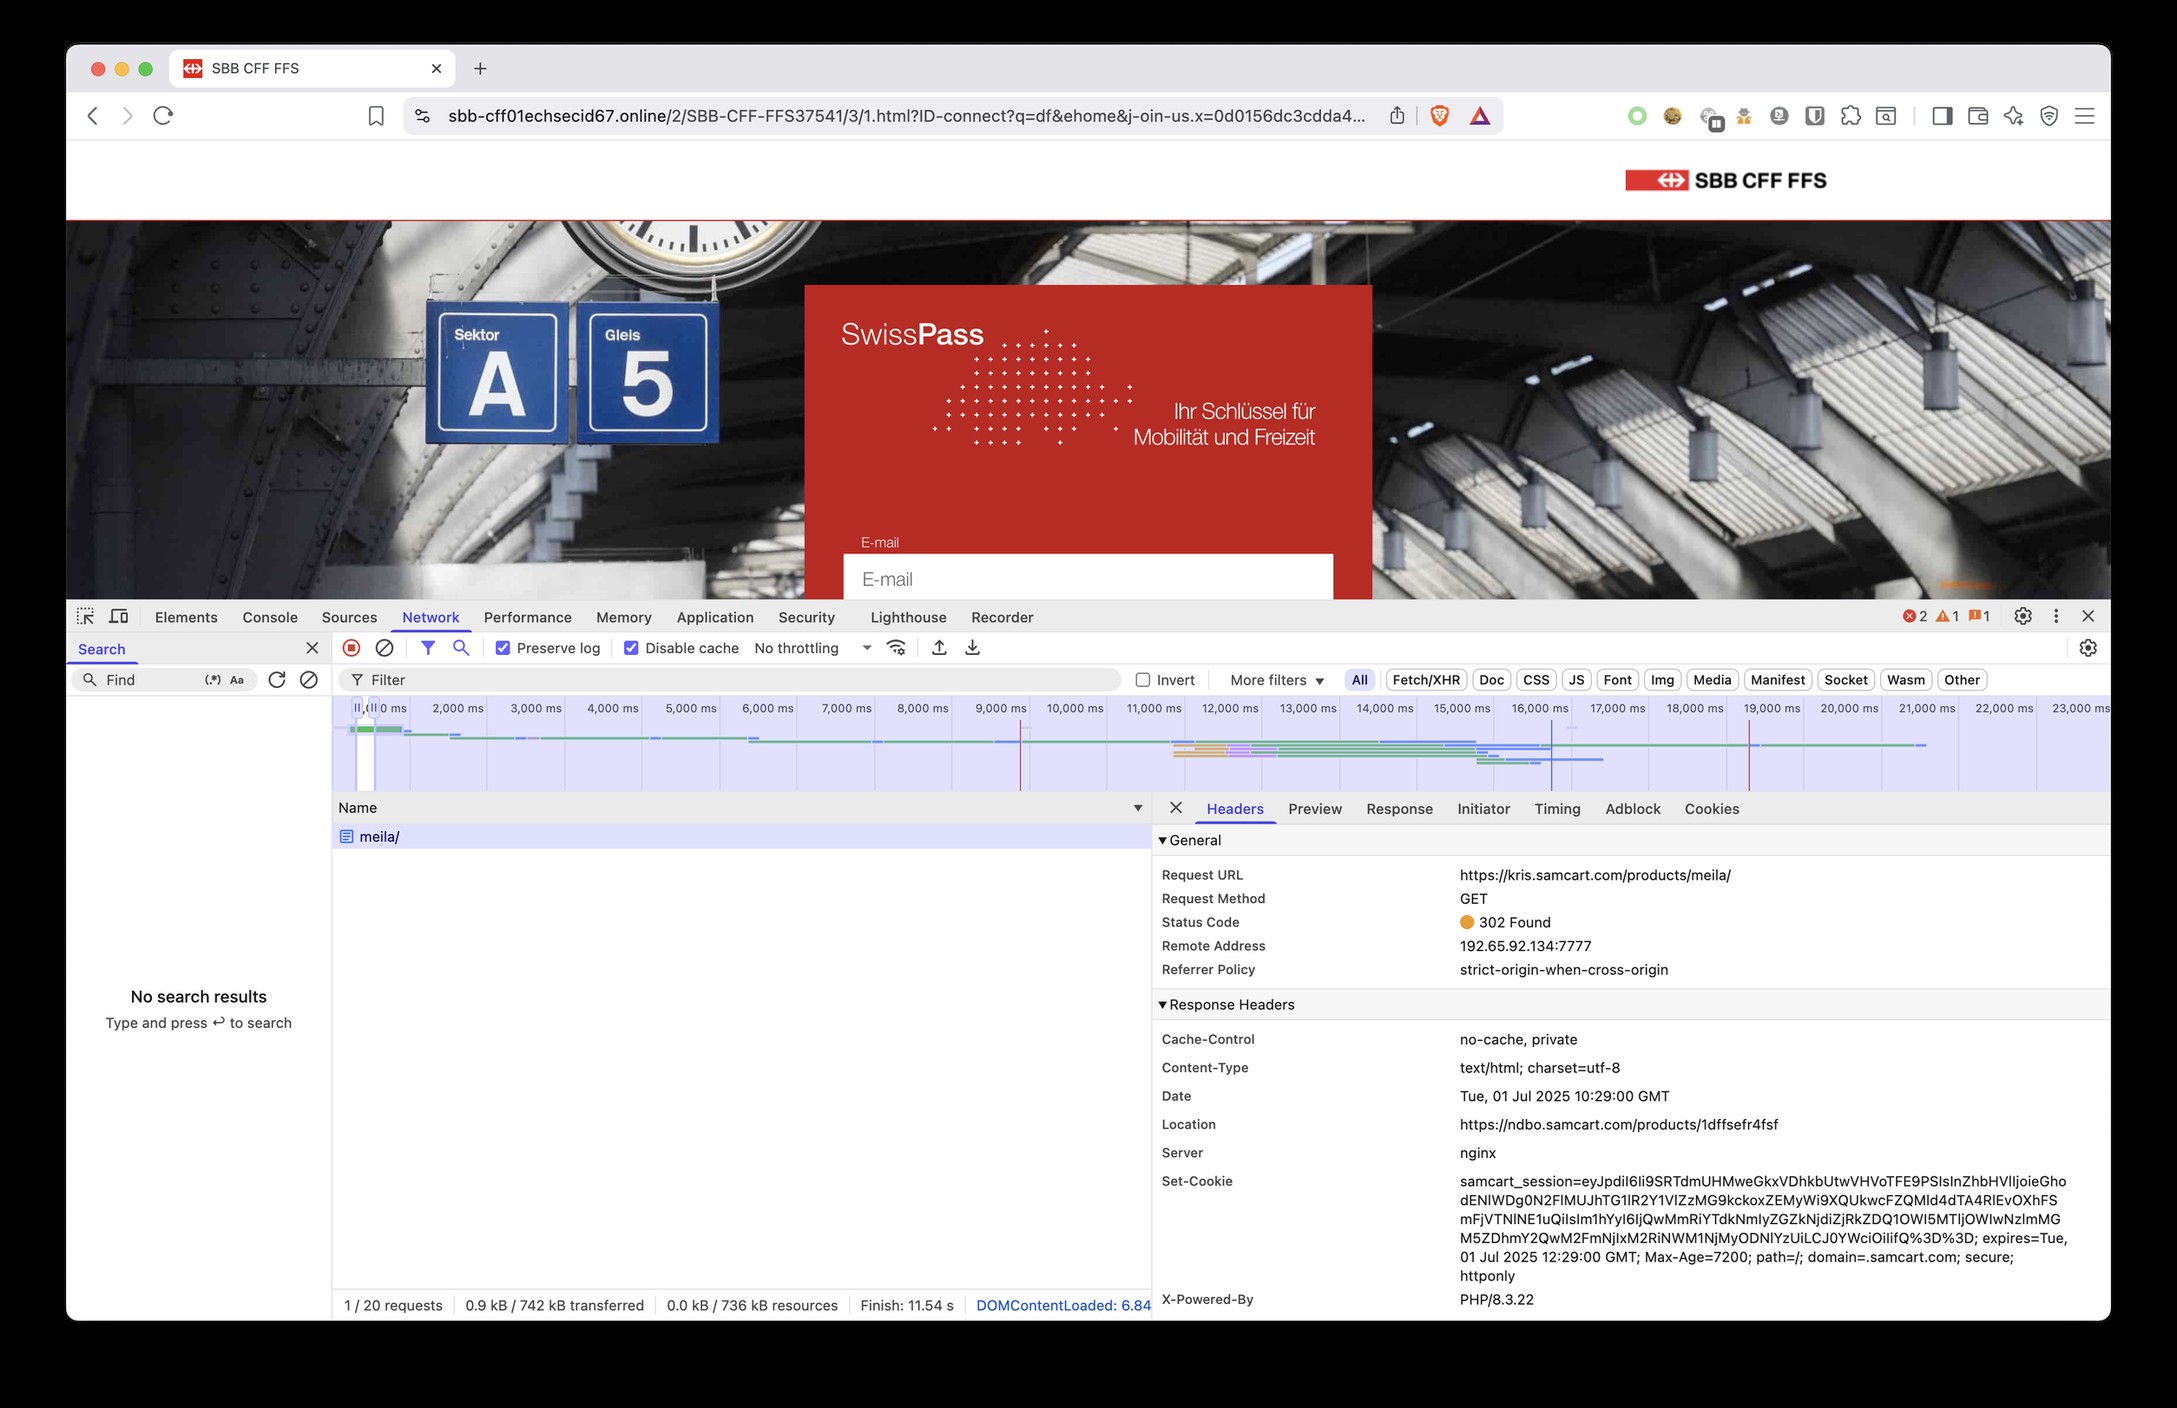This screenshot has width=2177, height=1408.
Task: Export HAR file download icon
Action: [972, 648]
